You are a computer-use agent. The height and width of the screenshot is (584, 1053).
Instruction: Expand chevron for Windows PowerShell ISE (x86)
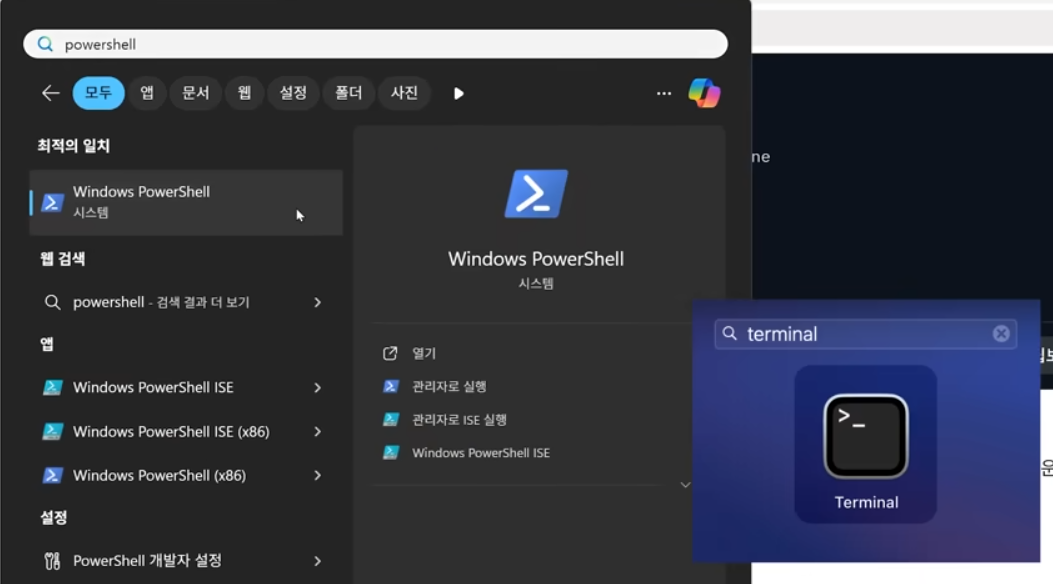tap(318, 432)
